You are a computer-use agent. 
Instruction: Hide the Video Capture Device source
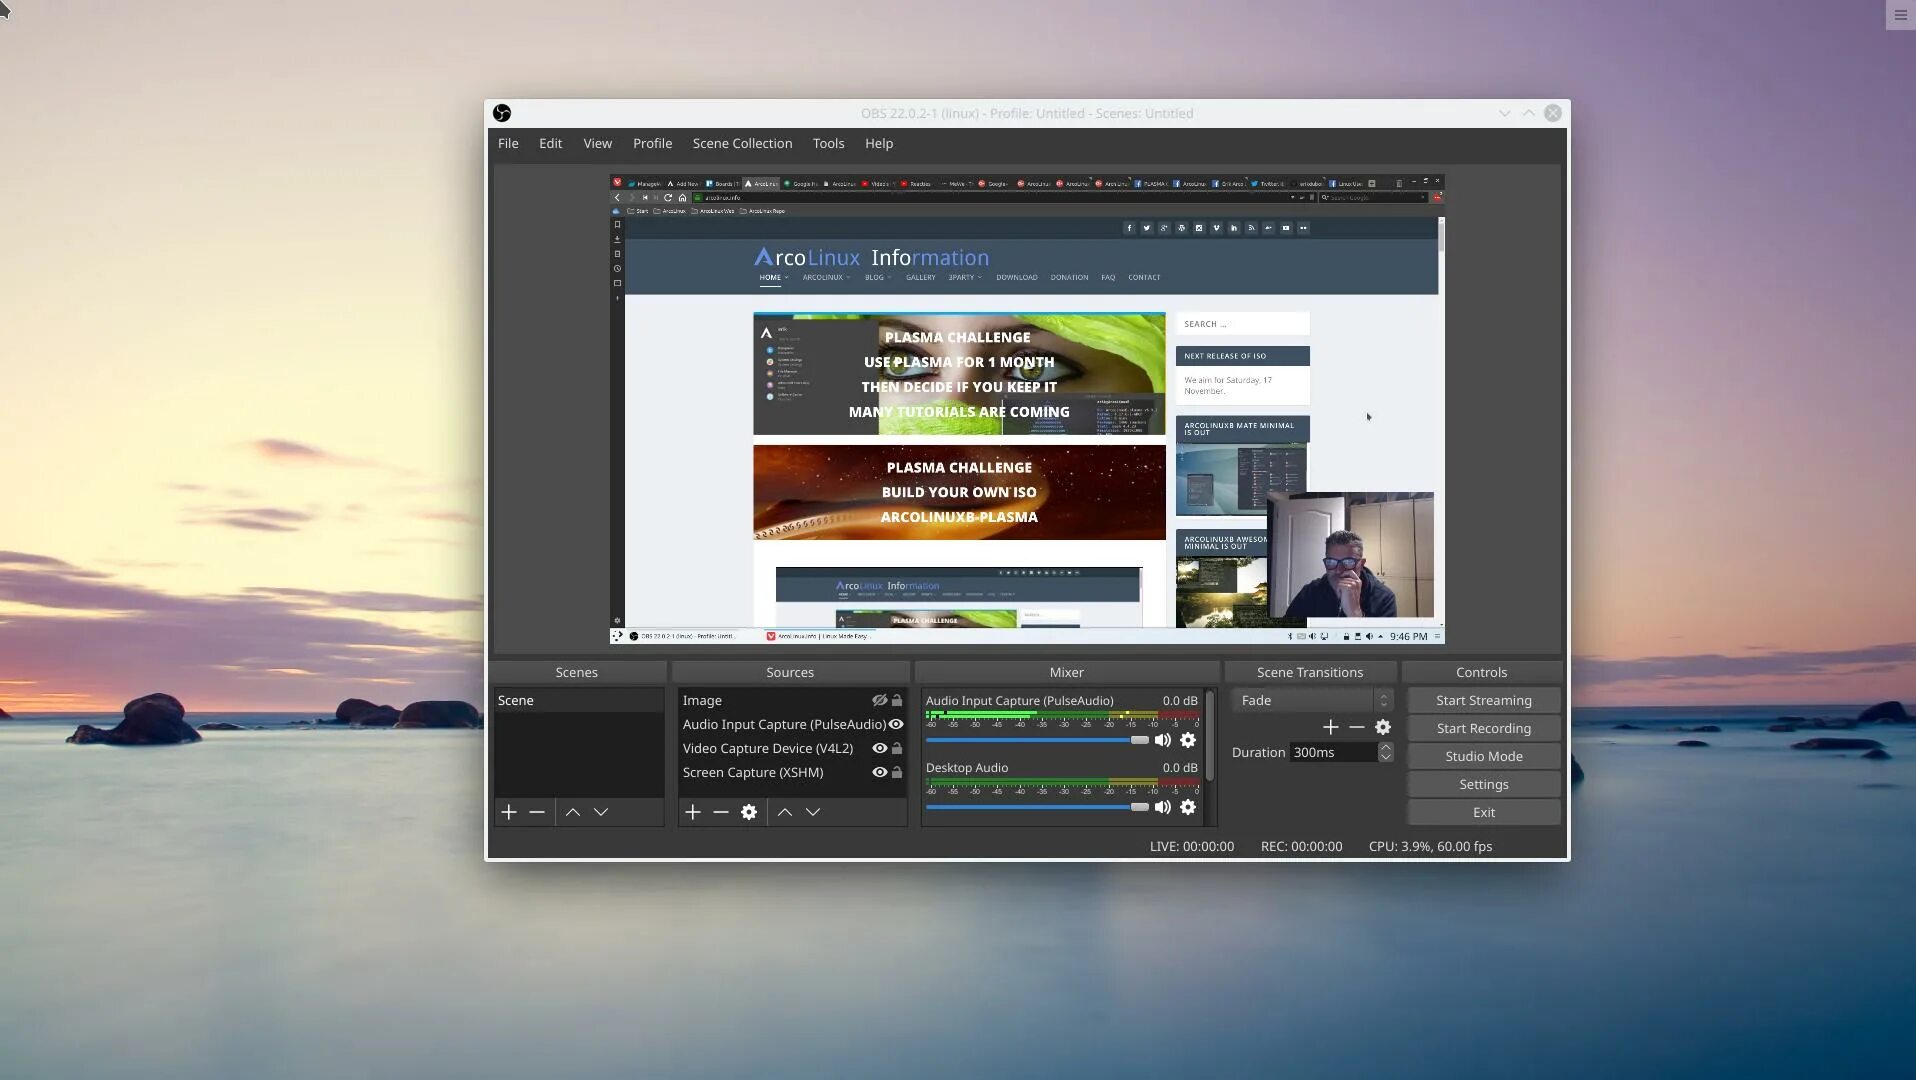pos(879,749)
